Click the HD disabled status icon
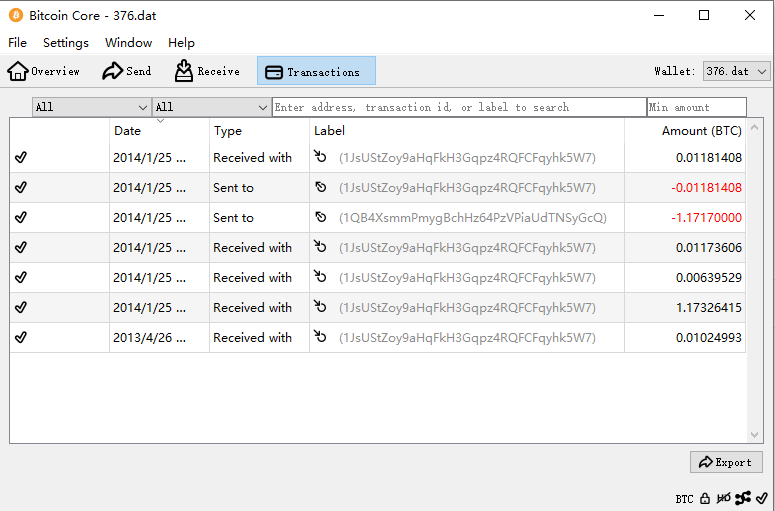 pos(724,498)
